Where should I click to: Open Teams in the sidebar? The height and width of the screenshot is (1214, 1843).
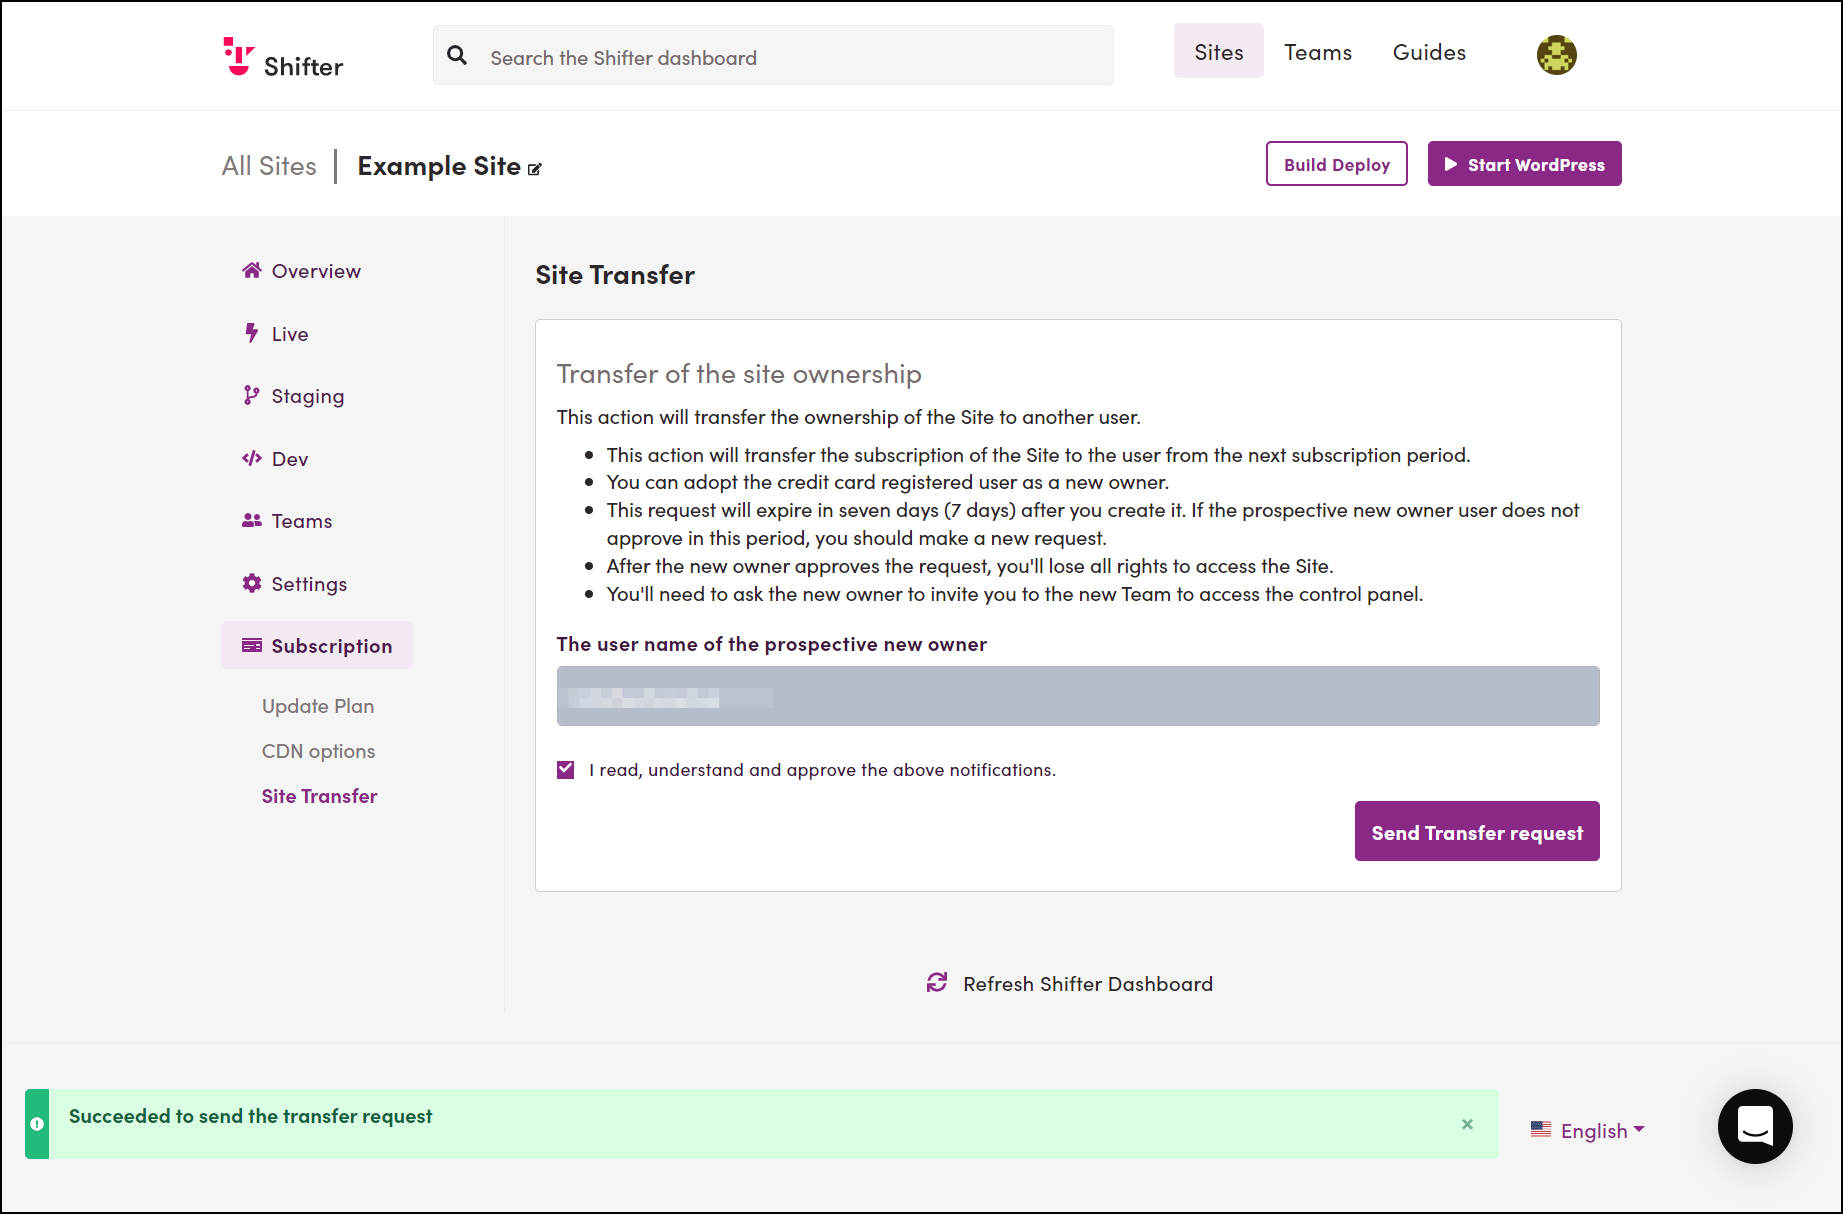[288, 520]
